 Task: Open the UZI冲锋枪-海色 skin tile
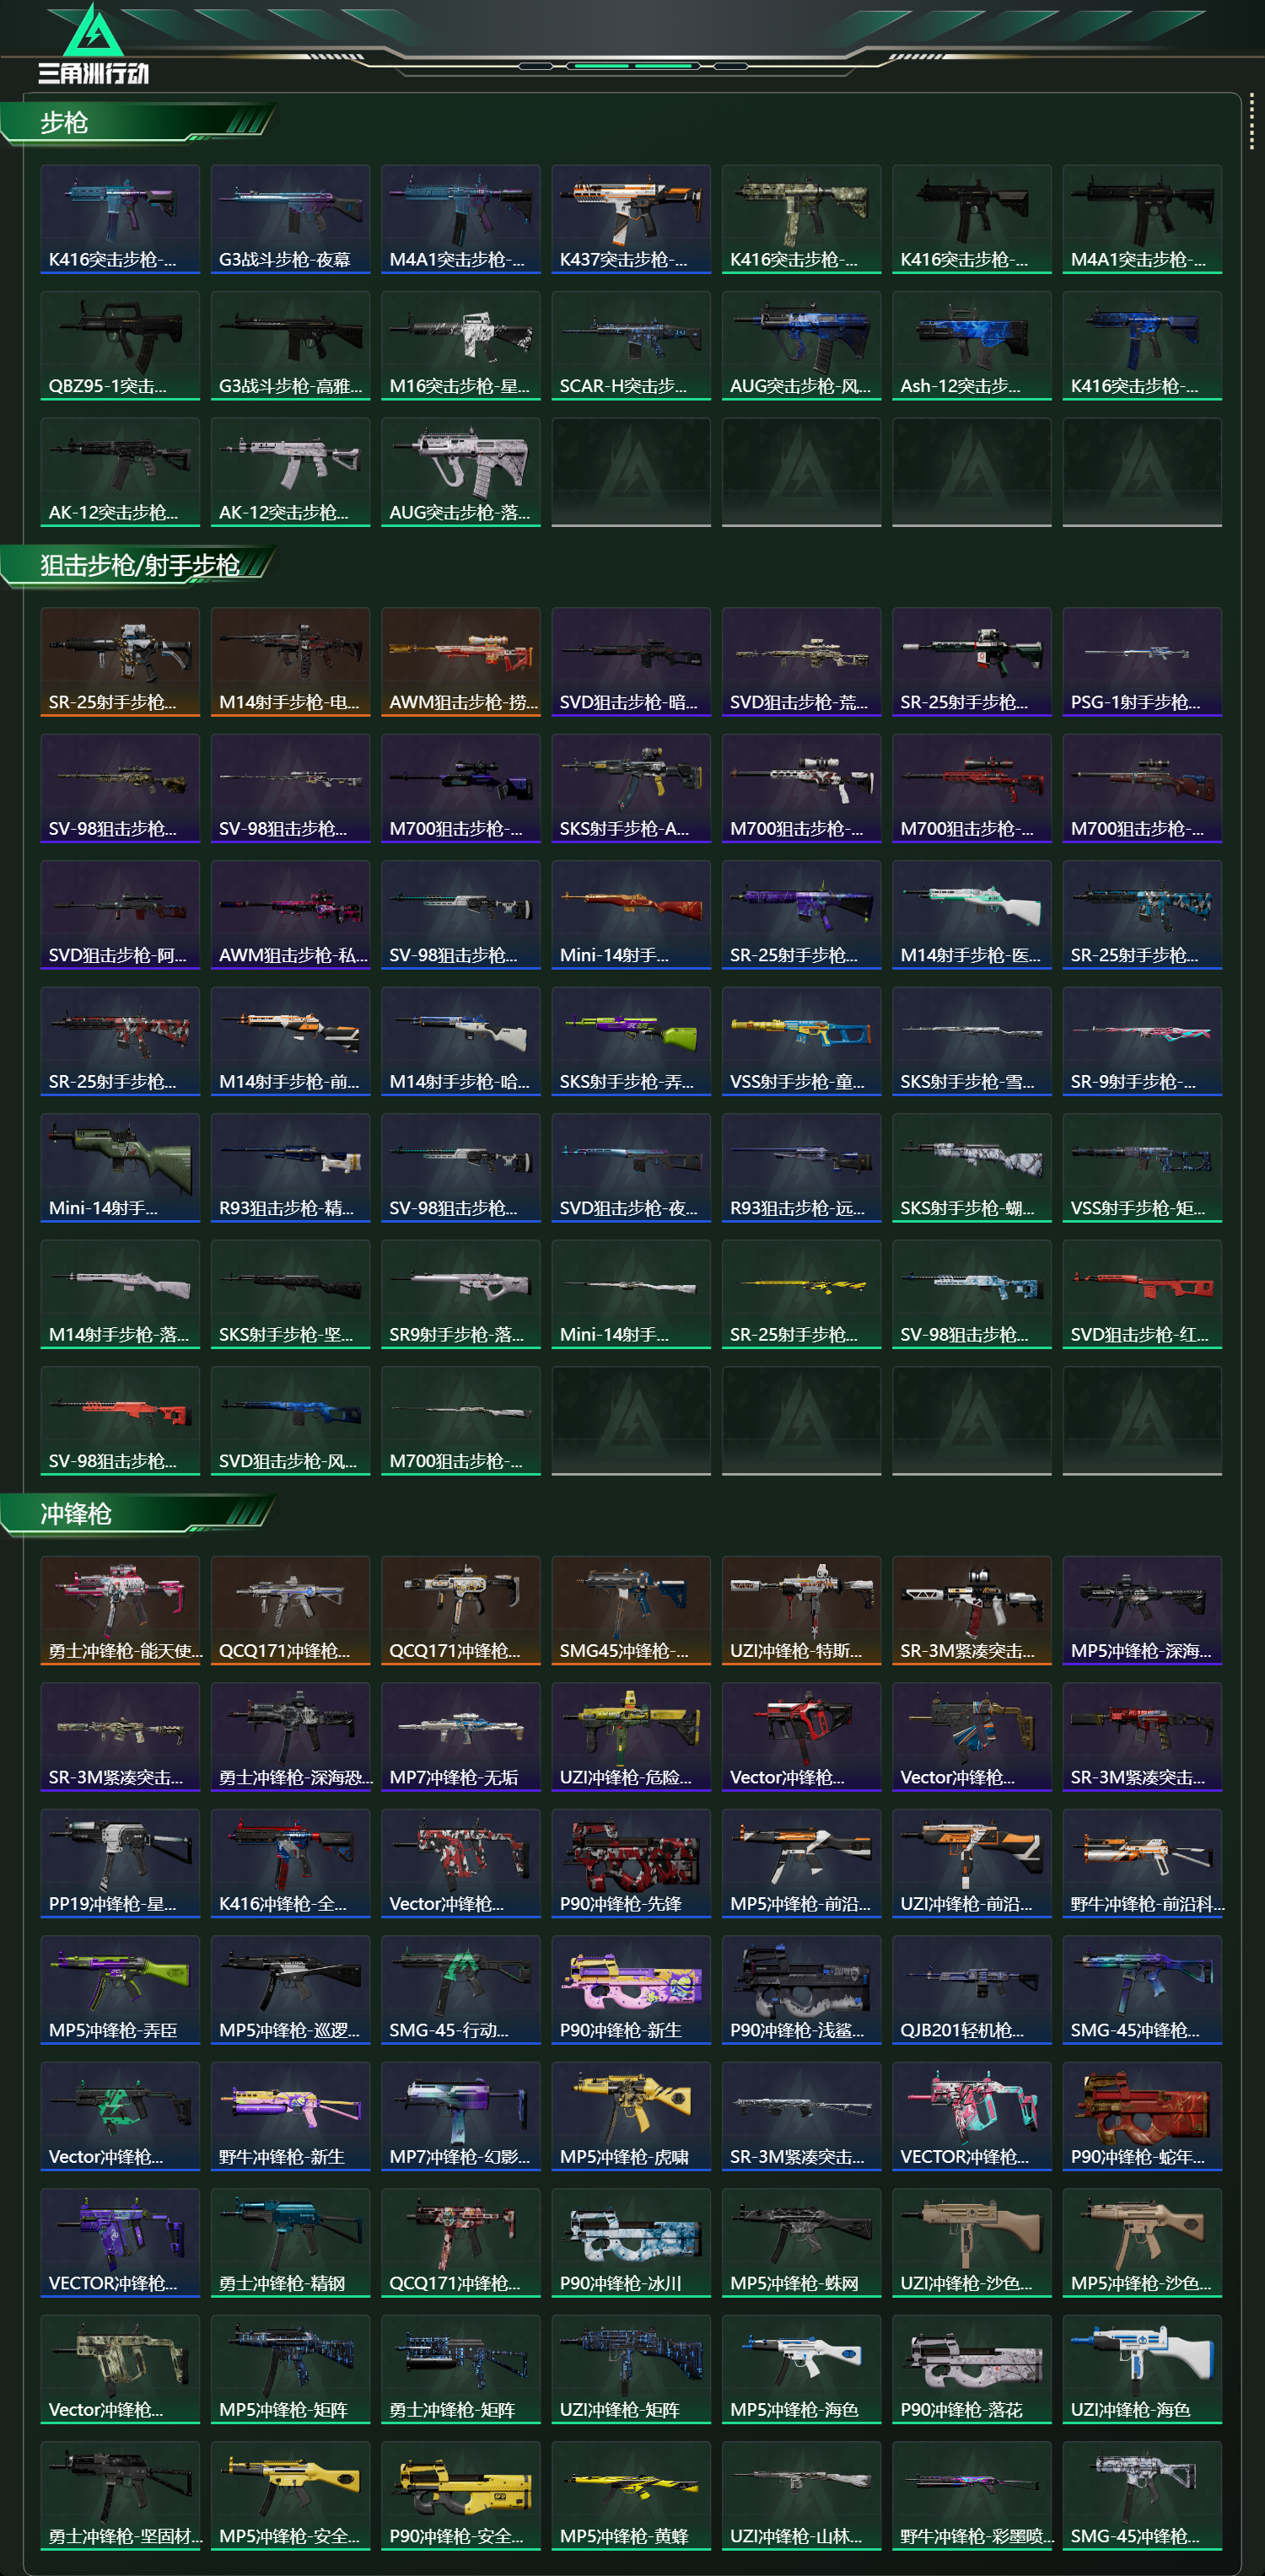click(x=1141, y=2369)
